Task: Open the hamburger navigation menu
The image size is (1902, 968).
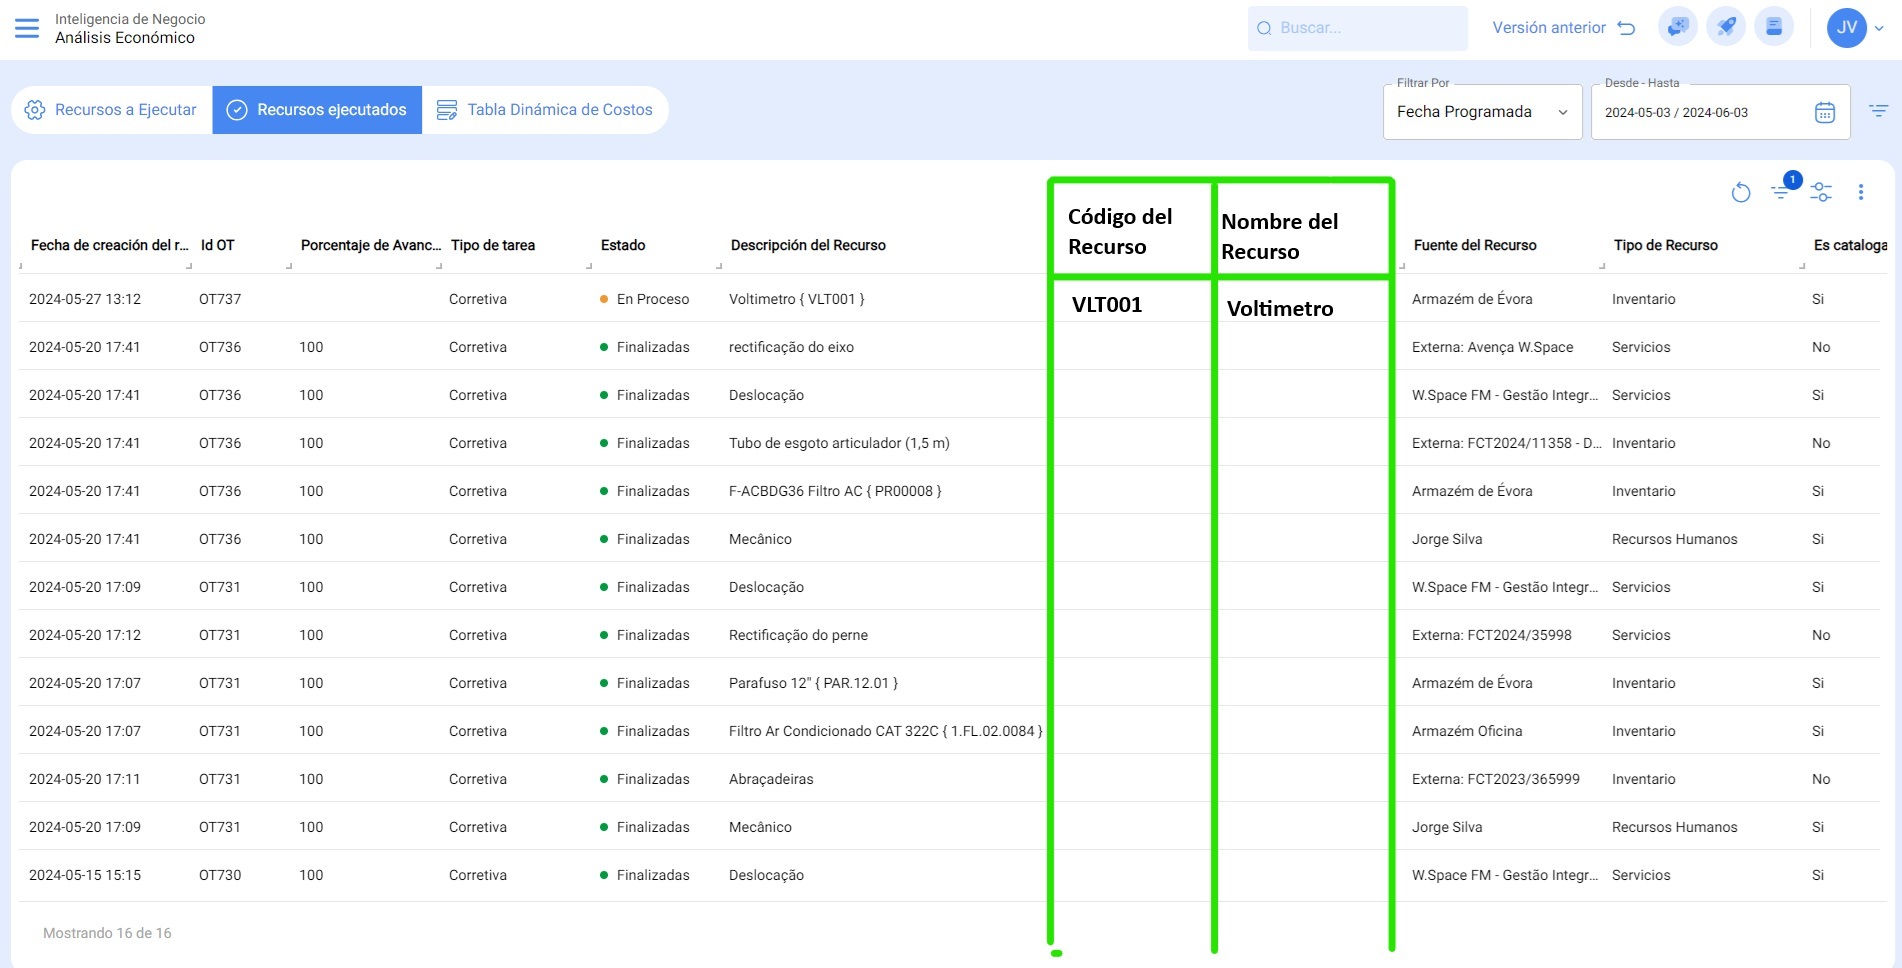Action: coord(27,28)
